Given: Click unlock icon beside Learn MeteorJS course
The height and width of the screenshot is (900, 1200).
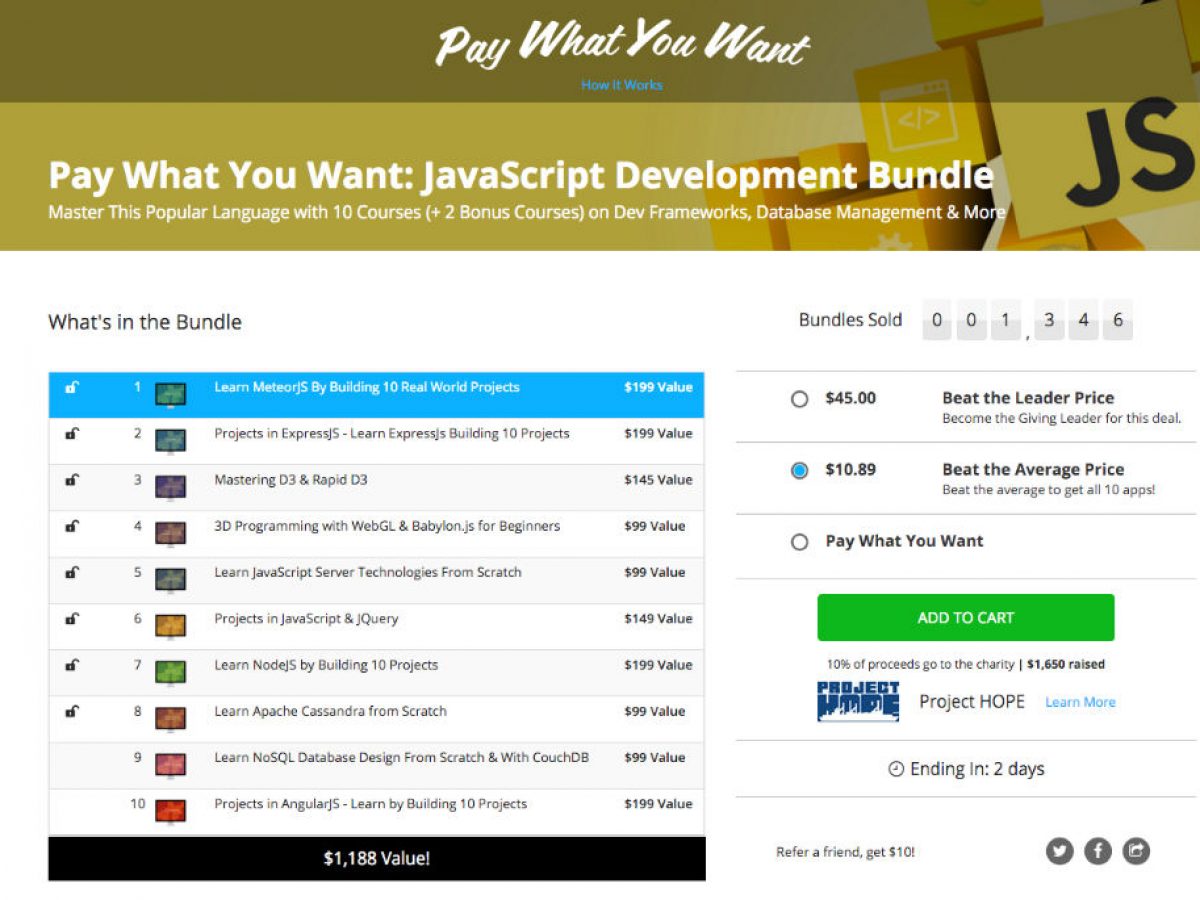Looking at the screenshot, I should click(72, 388).
